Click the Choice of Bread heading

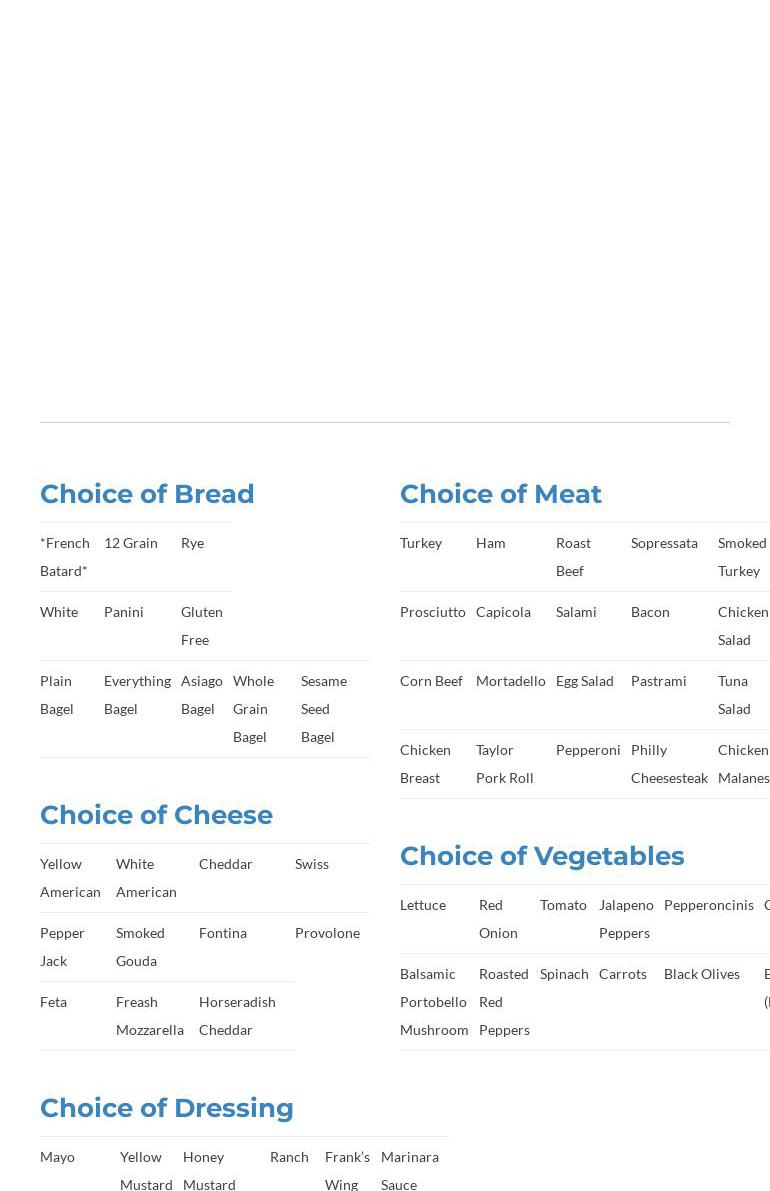[147, 494]
